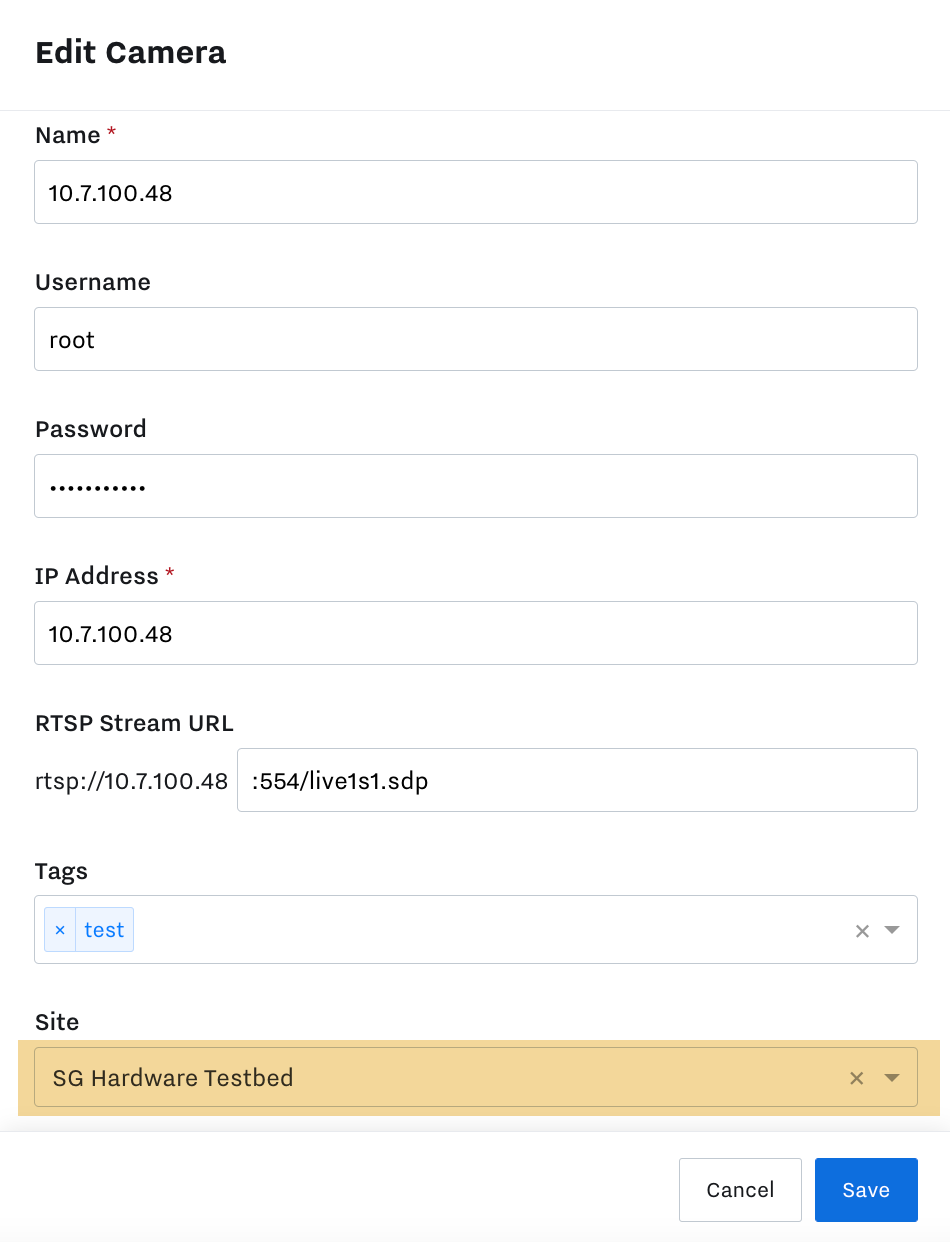Click the Password field label
The width and height of the screenshot is (950, 1242).
click(90, 429)
